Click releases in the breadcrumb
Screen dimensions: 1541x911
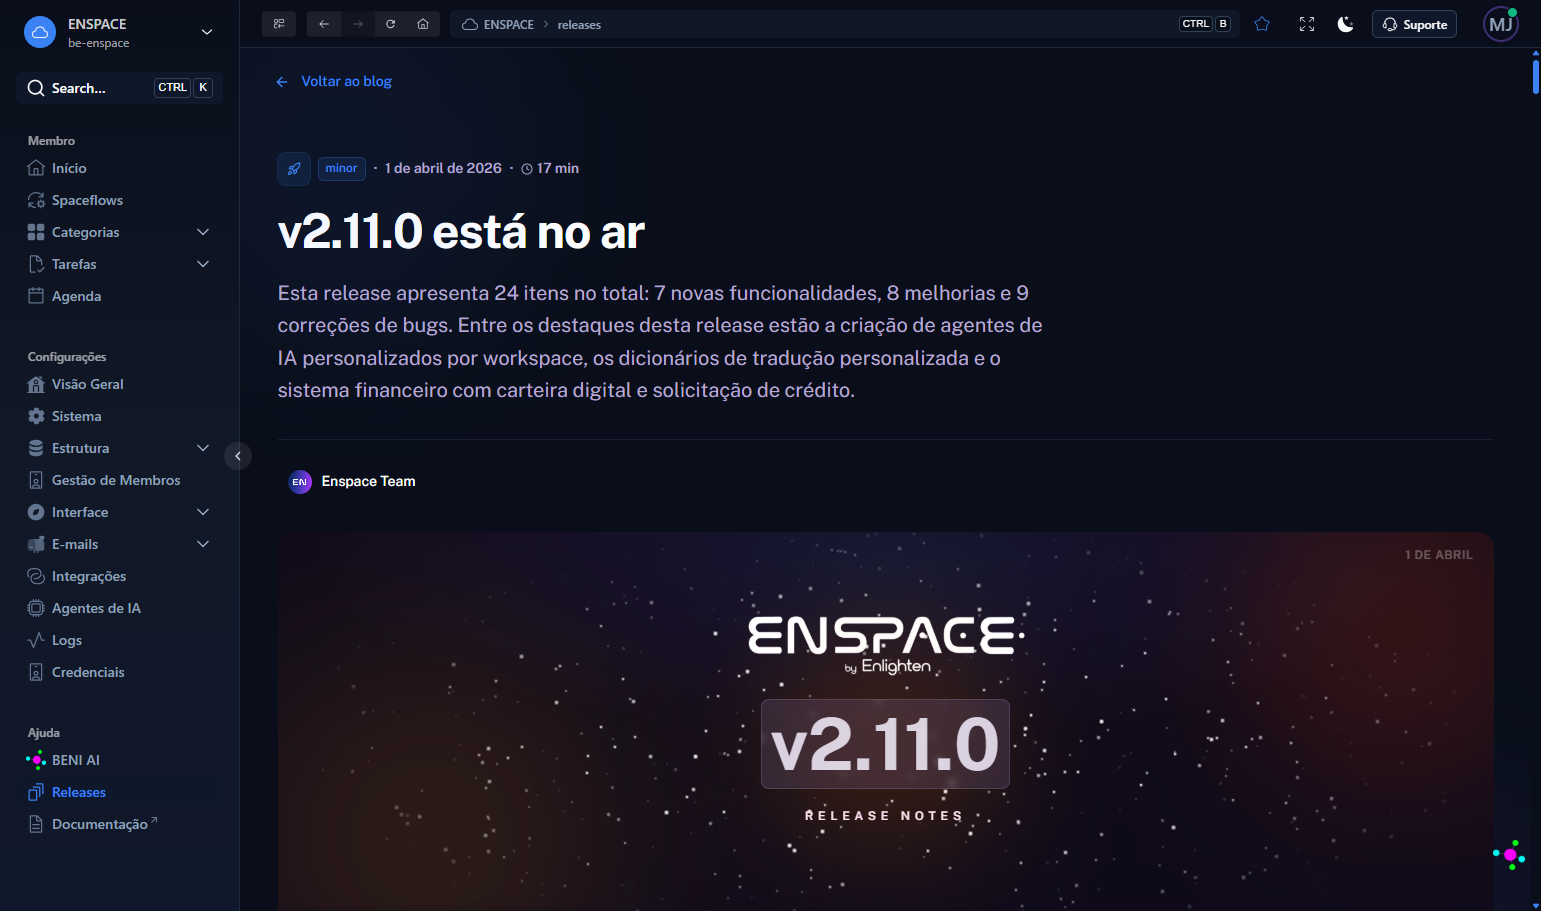pyautogui.click(x=579, y=24)
